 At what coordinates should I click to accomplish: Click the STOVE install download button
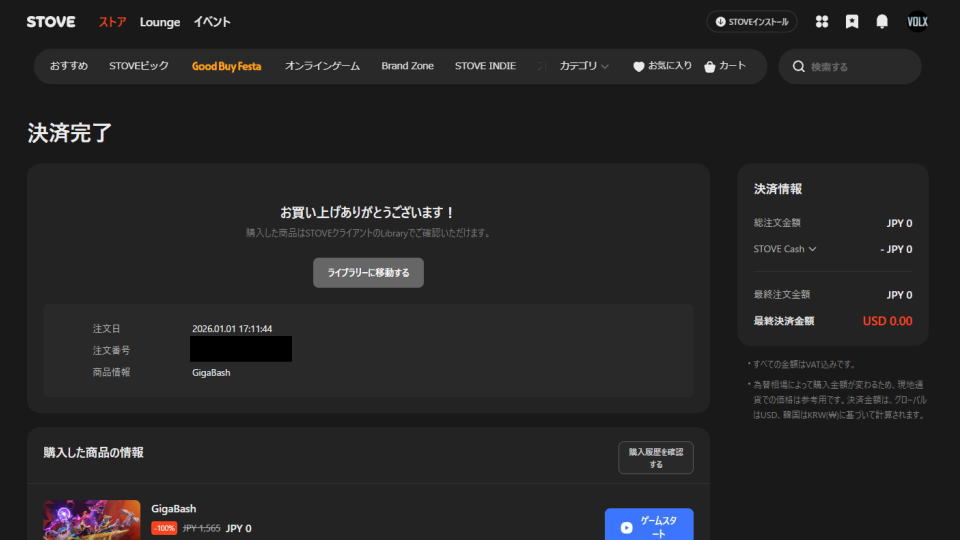coord(752,21)
